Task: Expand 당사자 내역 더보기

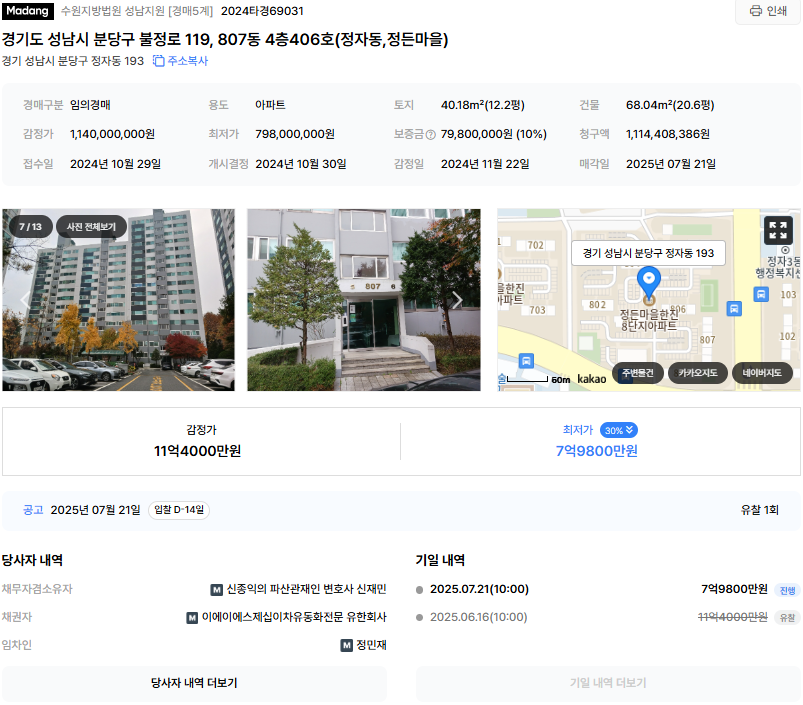Action: pos(194,683)
